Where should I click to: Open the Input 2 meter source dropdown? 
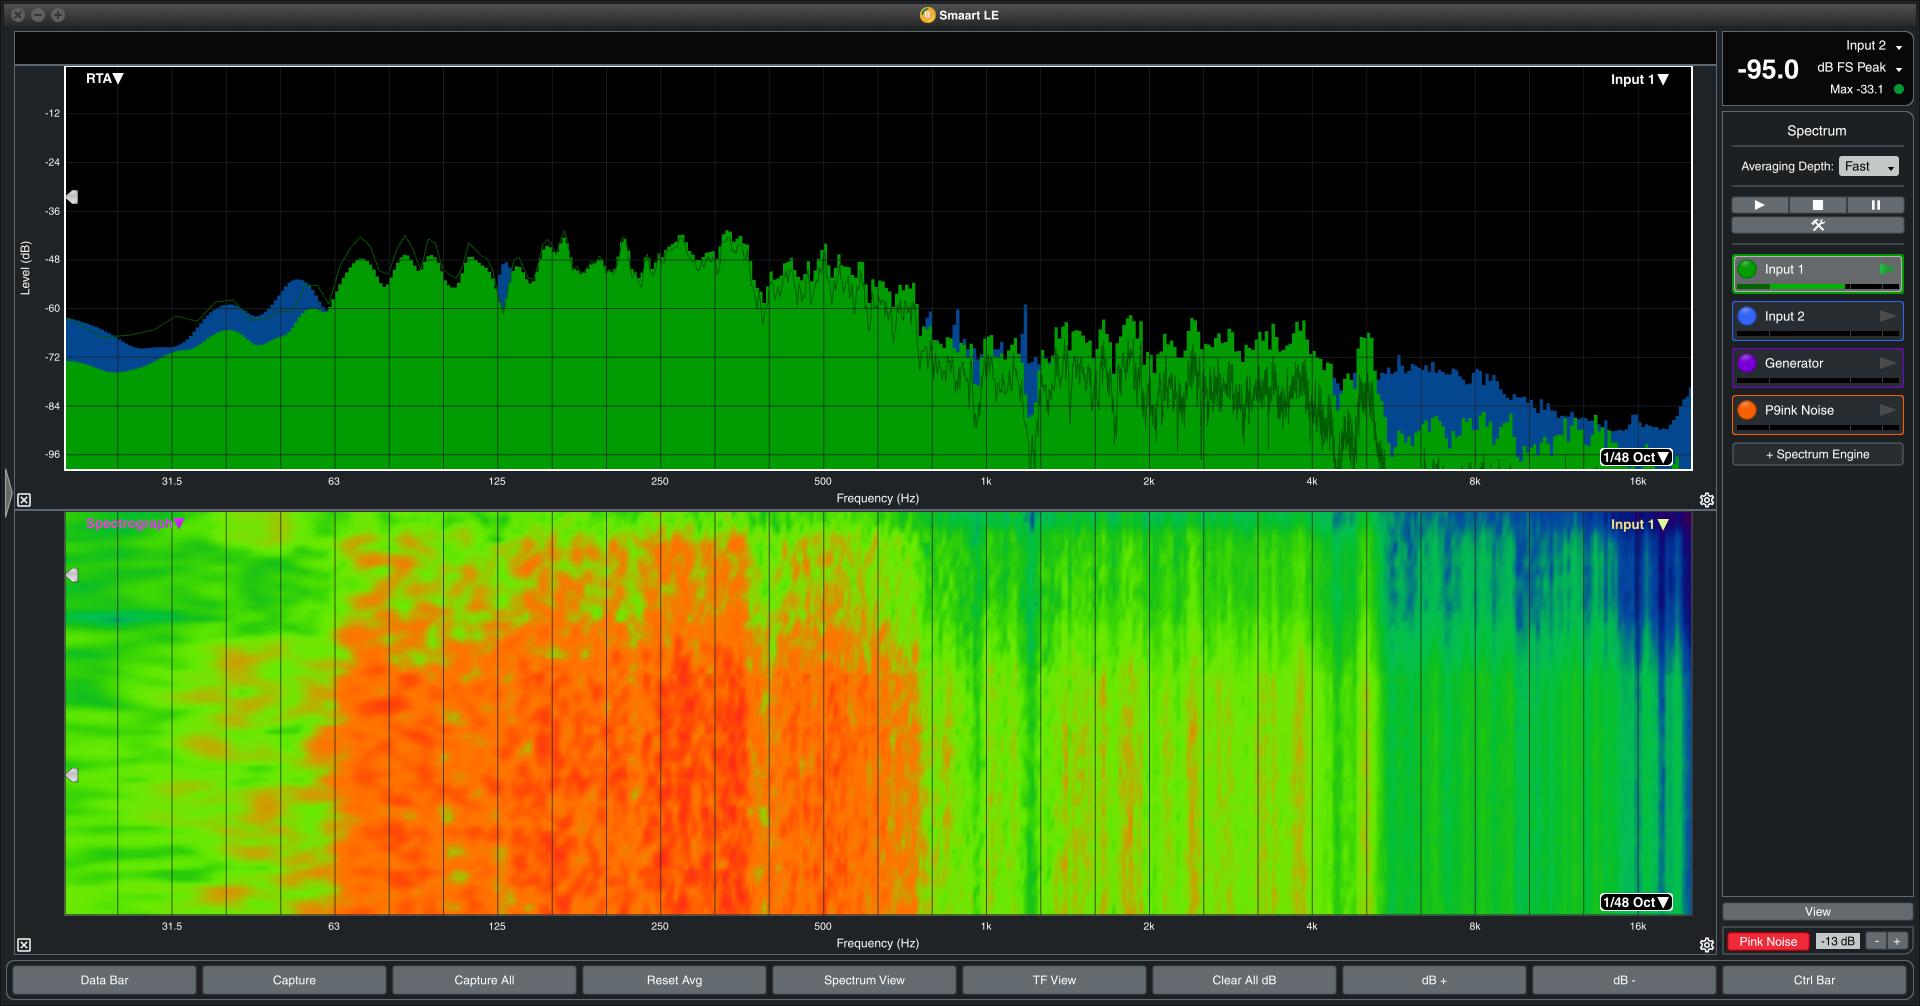(x=1874, y=46)
